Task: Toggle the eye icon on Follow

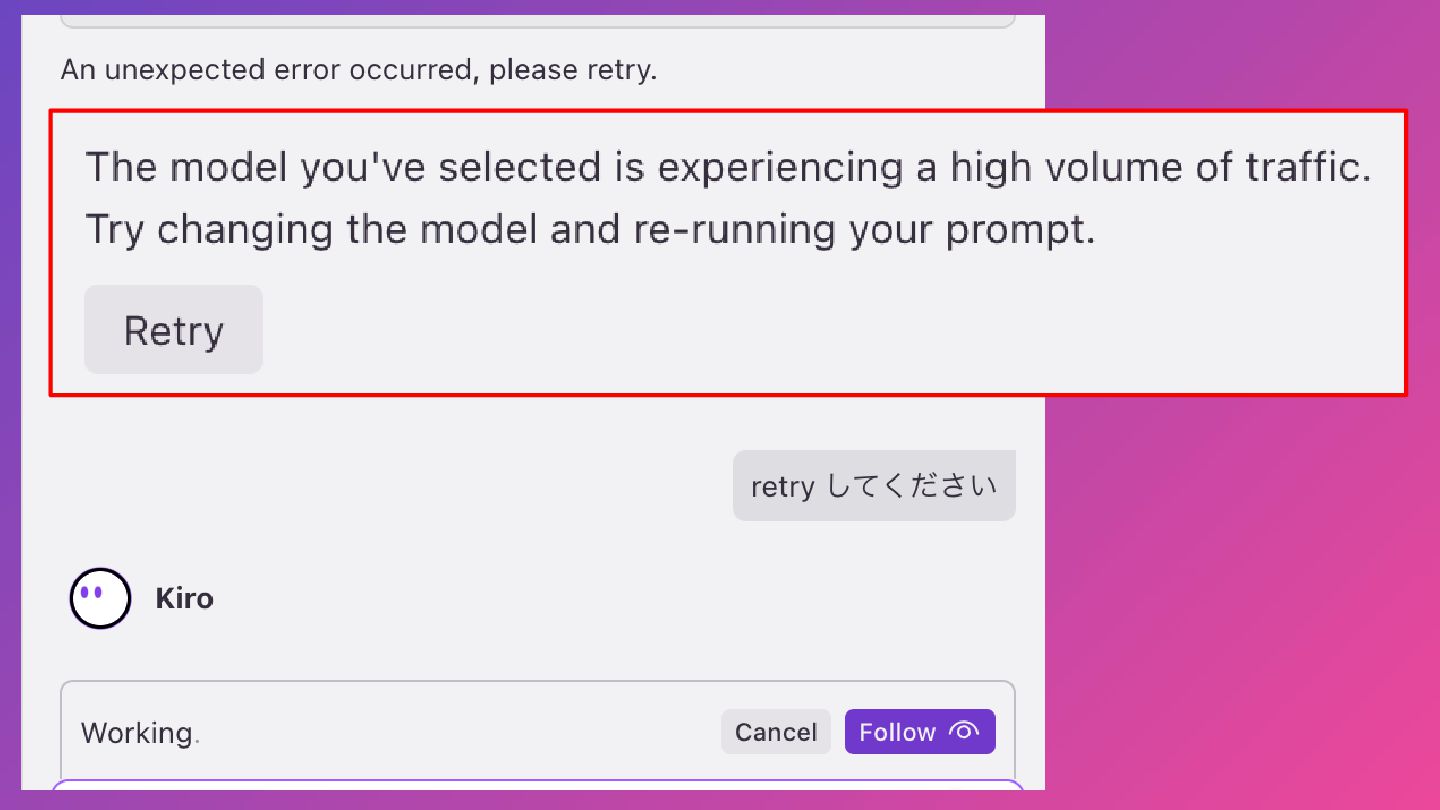Action: pyautogui.click(x=963, y=731)
